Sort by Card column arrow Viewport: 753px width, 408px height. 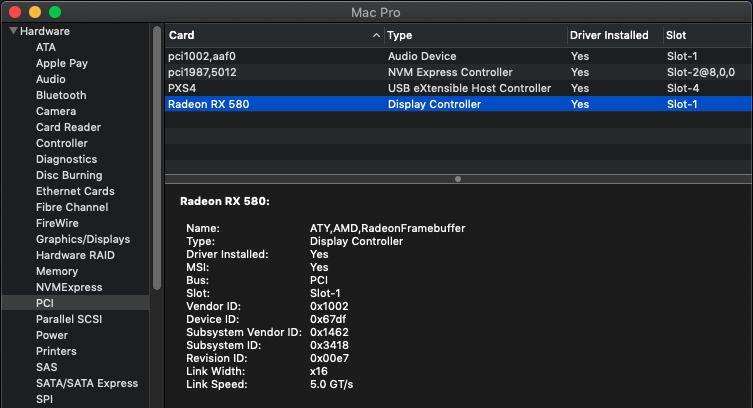pos(376,35)
